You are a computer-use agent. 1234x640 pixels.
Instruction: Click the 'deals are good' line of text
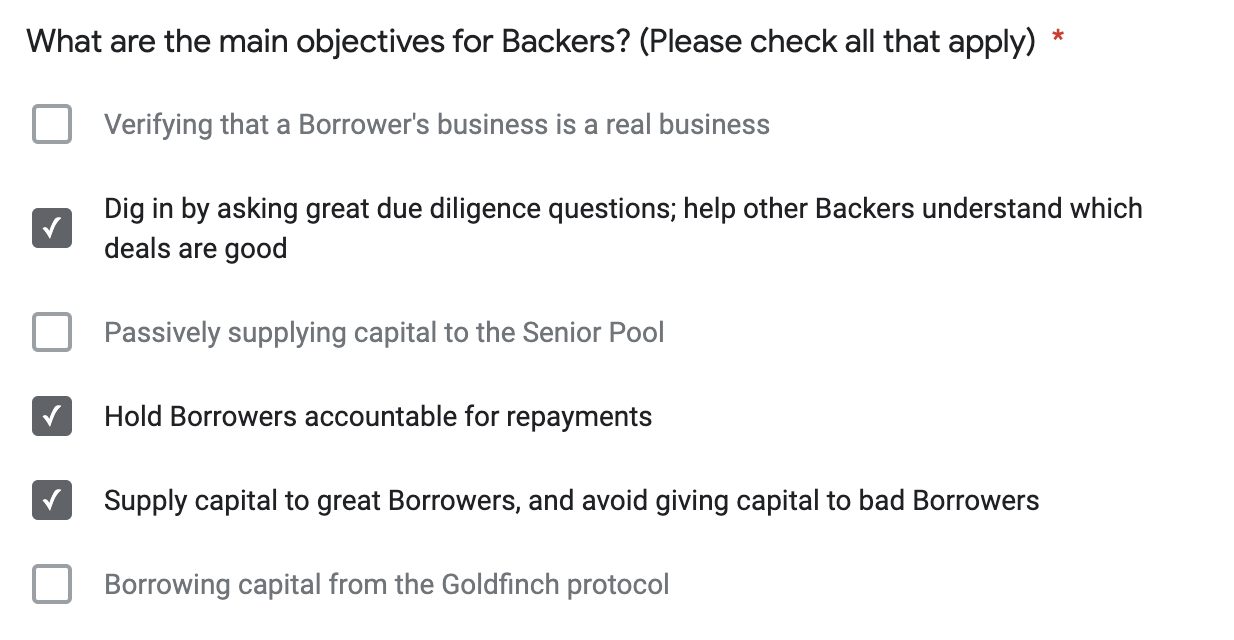195,249
